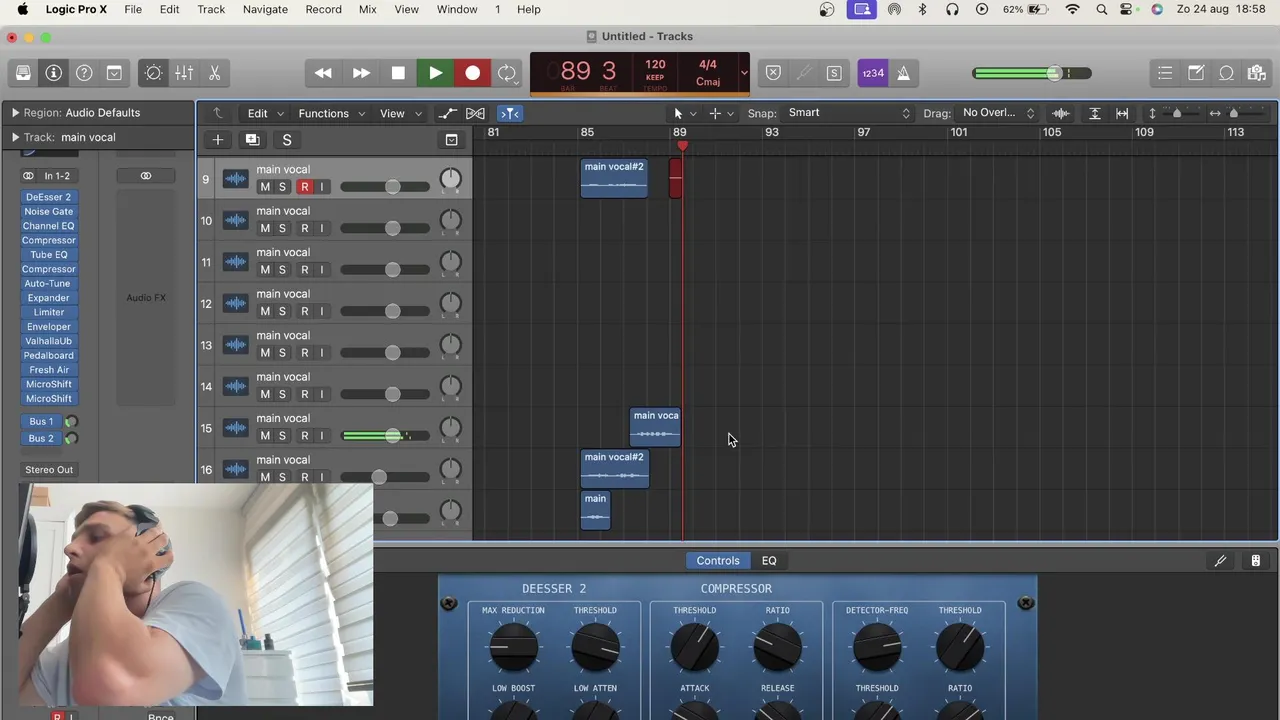Rewind the playhead

[x=323, y=73]
